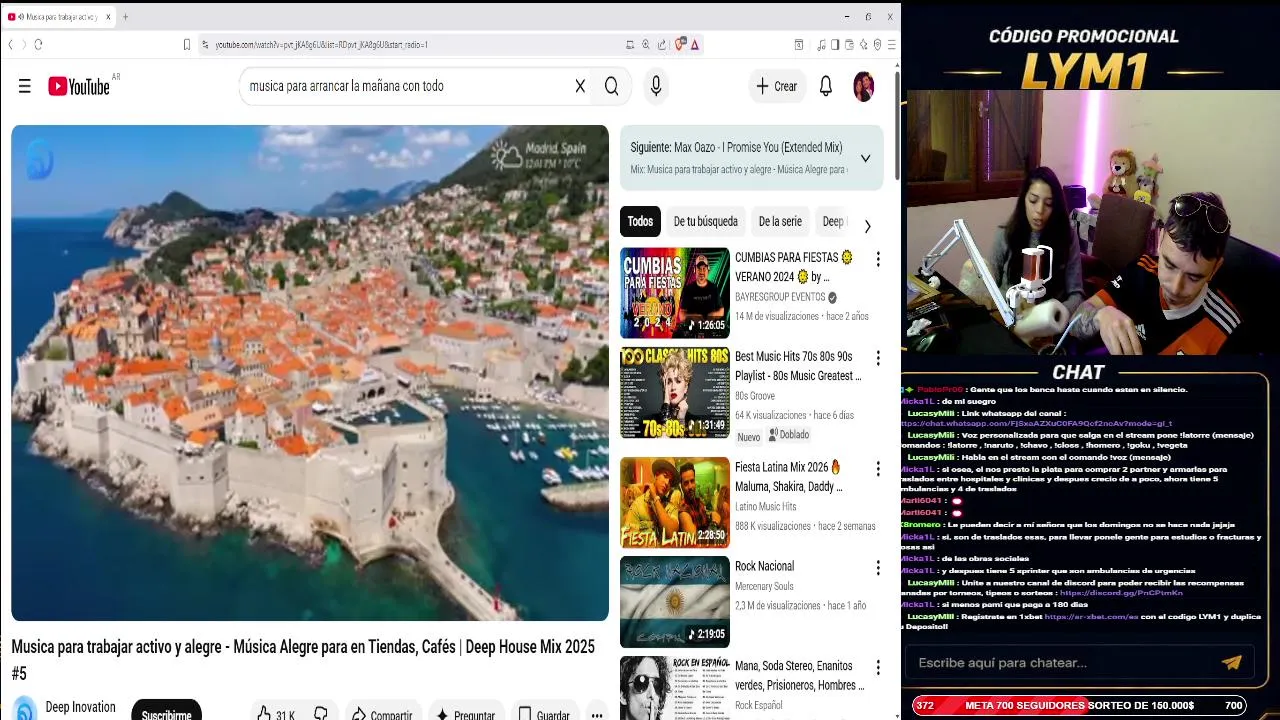The width and height of the screenshot is (1280, 720).
Task: Open the Cumbias Para Fiestas video thumbnail
Action: (x=675, y=293)
